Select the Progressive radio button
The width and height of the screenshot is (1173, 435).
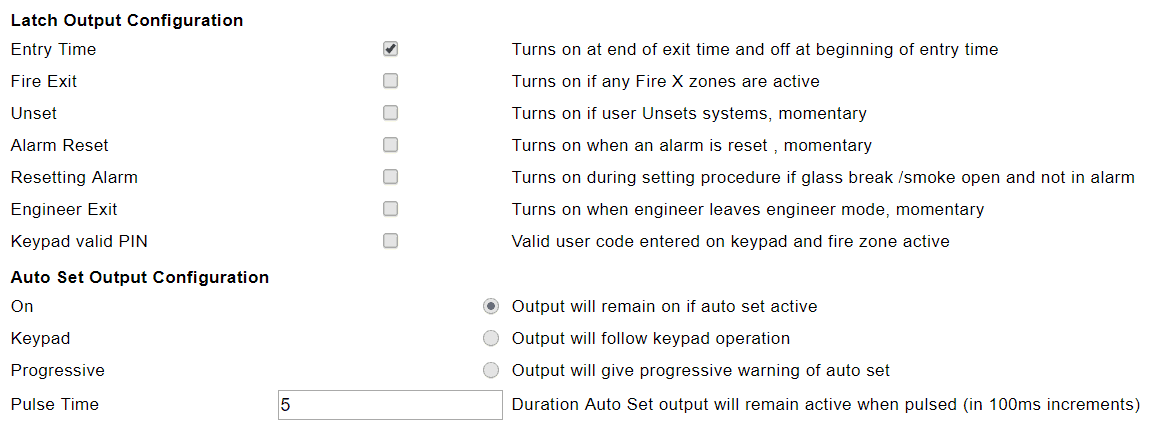point(491,370)
